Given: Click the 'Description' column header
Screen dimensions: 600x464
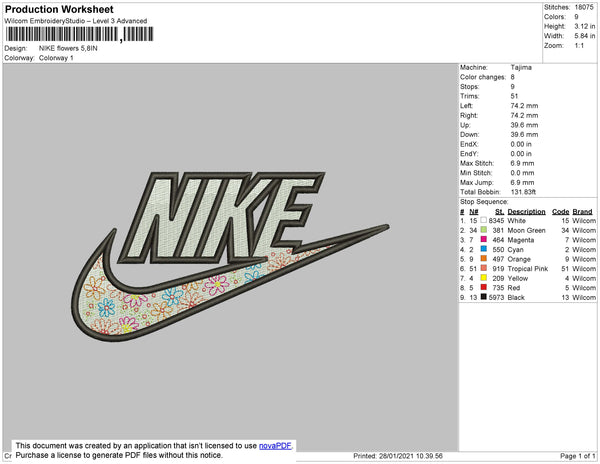Looking at the screenshot, I should [x=526, y=212].
